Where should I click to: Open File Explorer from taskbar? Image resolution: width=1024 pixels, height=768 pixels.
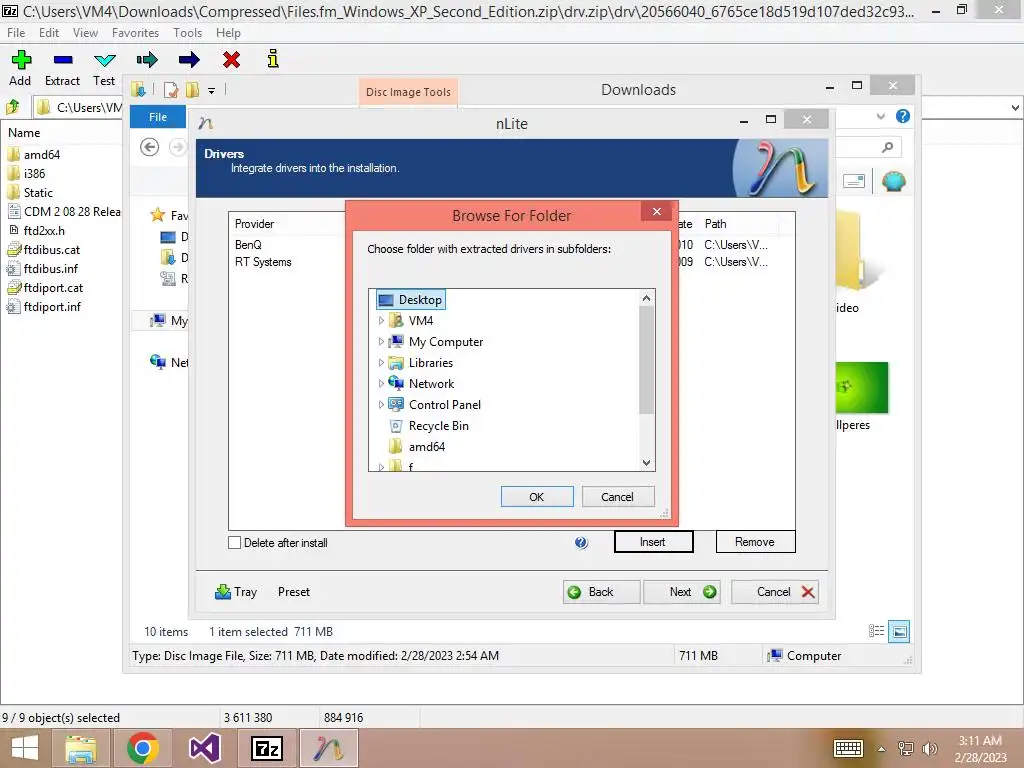pos(80,748)
